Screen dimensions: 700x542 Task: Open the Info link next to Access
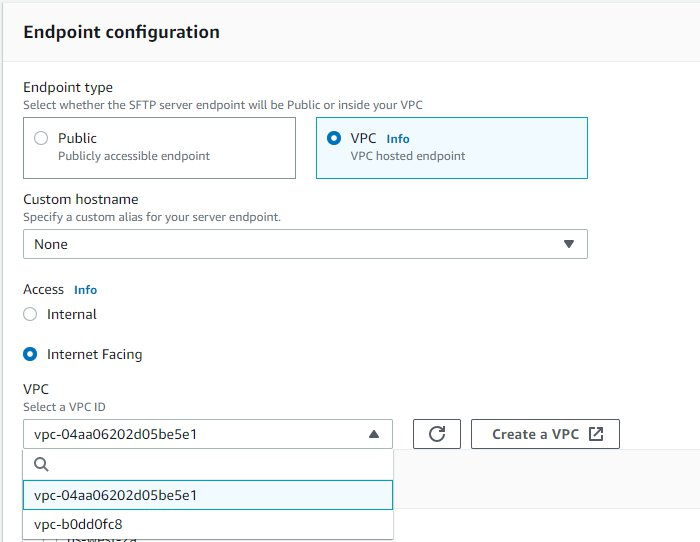click(85, 290)
